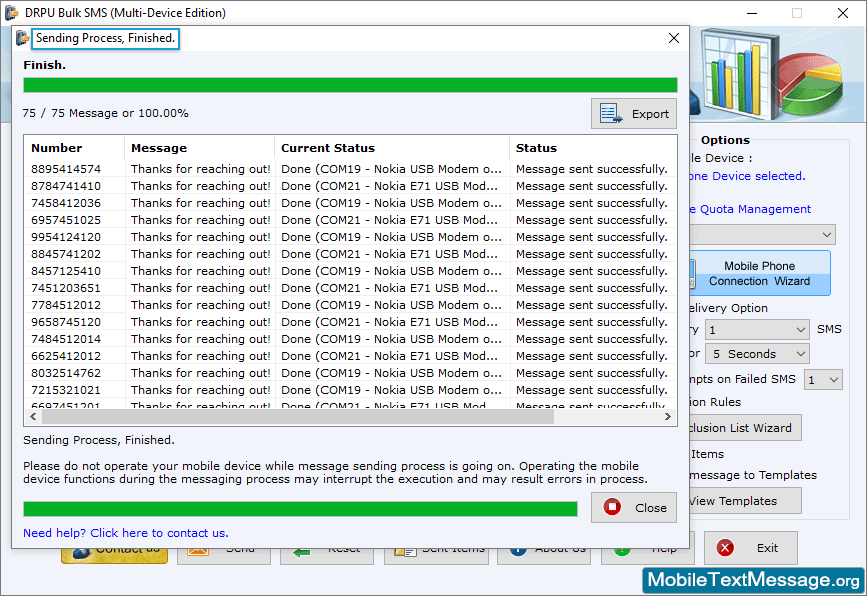The width and height of the screenshot is (867, 596).
Task: Click the Export document icon
Action: (x=611, y=114)
